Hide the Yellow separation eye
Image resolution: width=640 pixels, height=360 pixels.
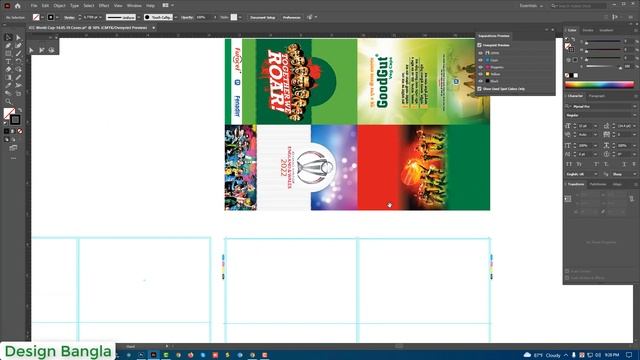pos(480,74)
